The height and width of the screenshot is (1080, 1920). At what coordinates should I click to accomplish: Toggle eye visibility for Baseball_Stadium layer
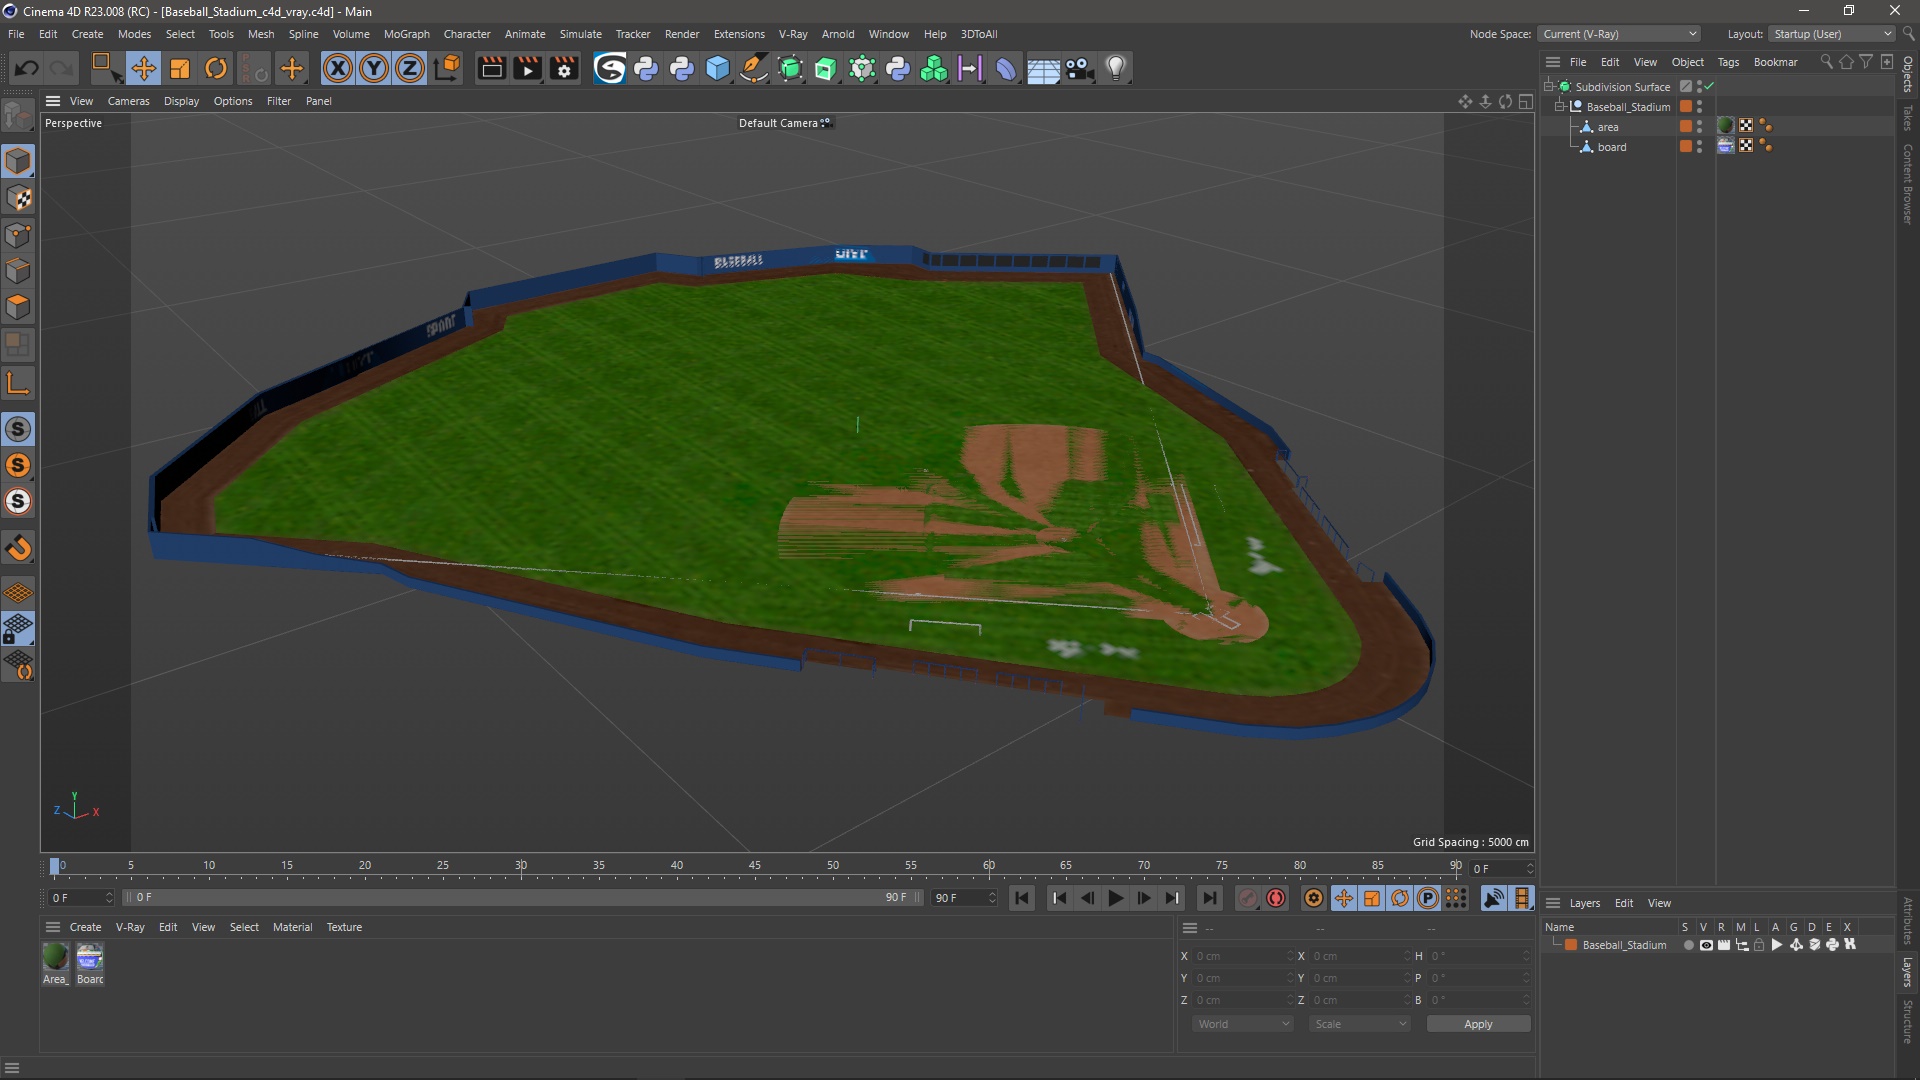(1706, 945)
